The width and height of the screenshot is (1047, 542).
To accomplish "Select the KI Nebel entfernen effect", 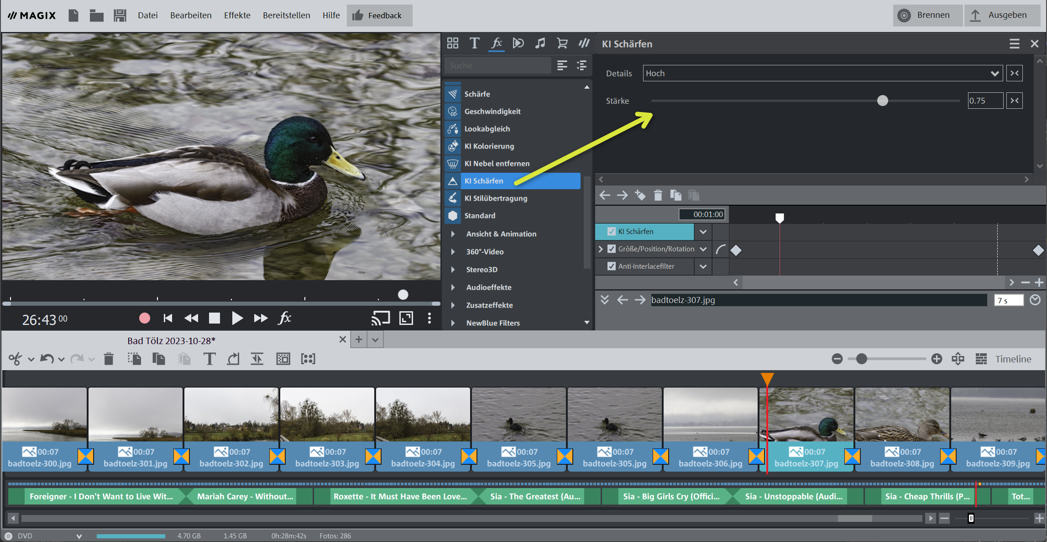I will click(x=497, y=164).
